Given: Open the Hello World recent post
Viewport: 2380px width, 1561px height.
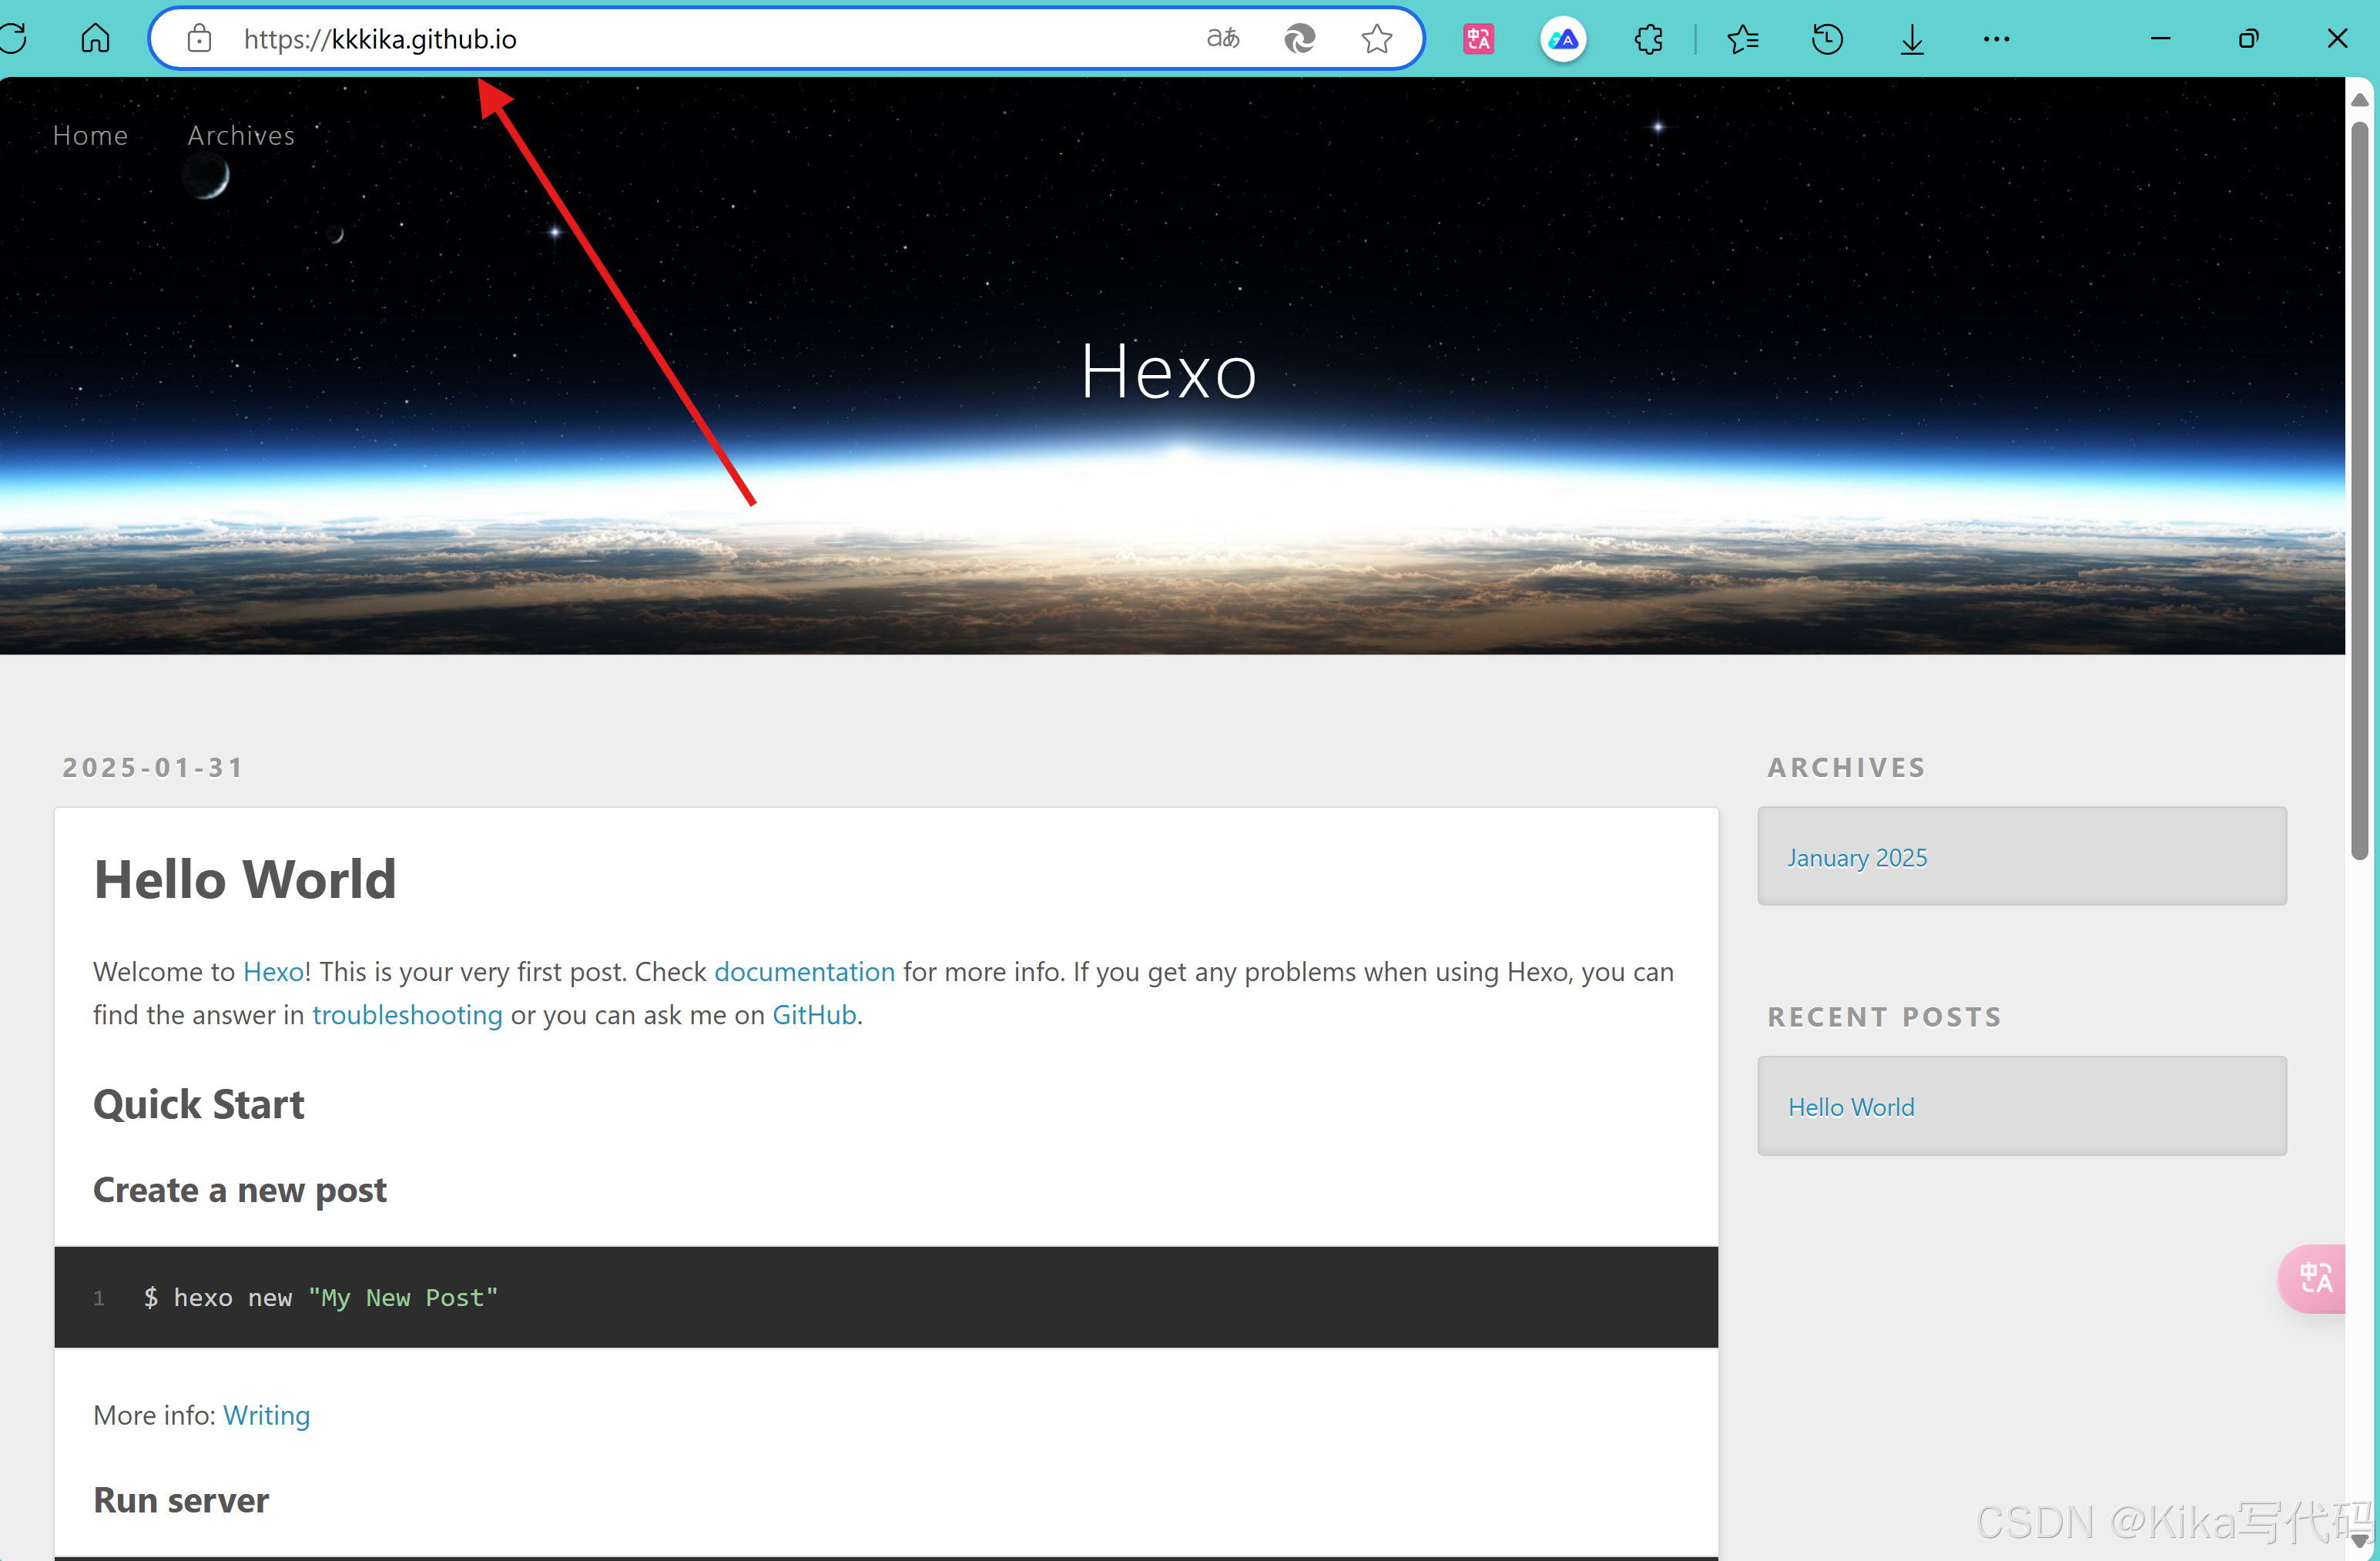Looking at the screenshot, I should (x=1850, y=1107).
